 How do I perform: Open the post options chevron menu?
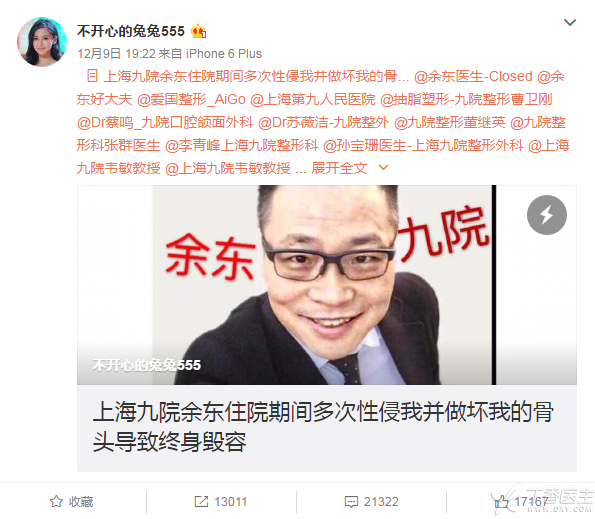(570, 22)
